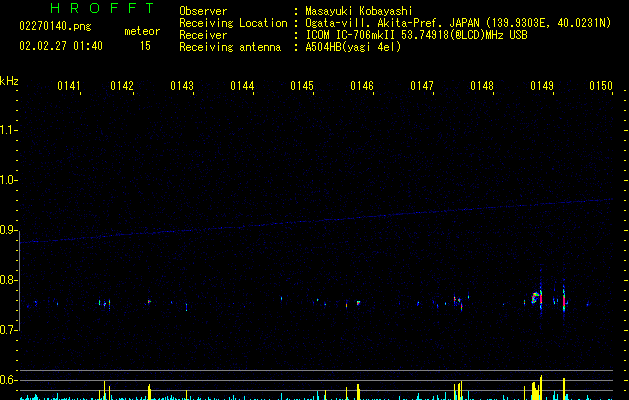
Task: Click the 0145 time marker
Action: point(302,86)
